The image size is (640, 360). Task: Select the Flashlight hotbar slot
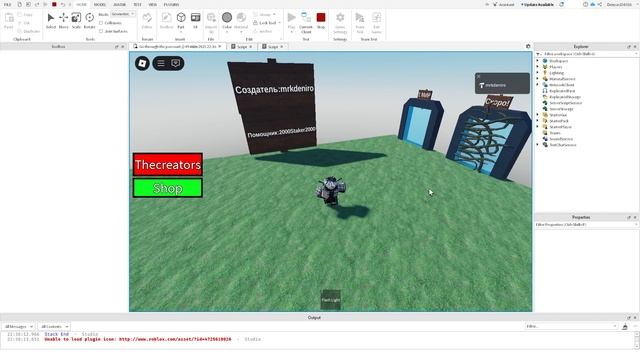pyautogui.click(x=331, y=300)
